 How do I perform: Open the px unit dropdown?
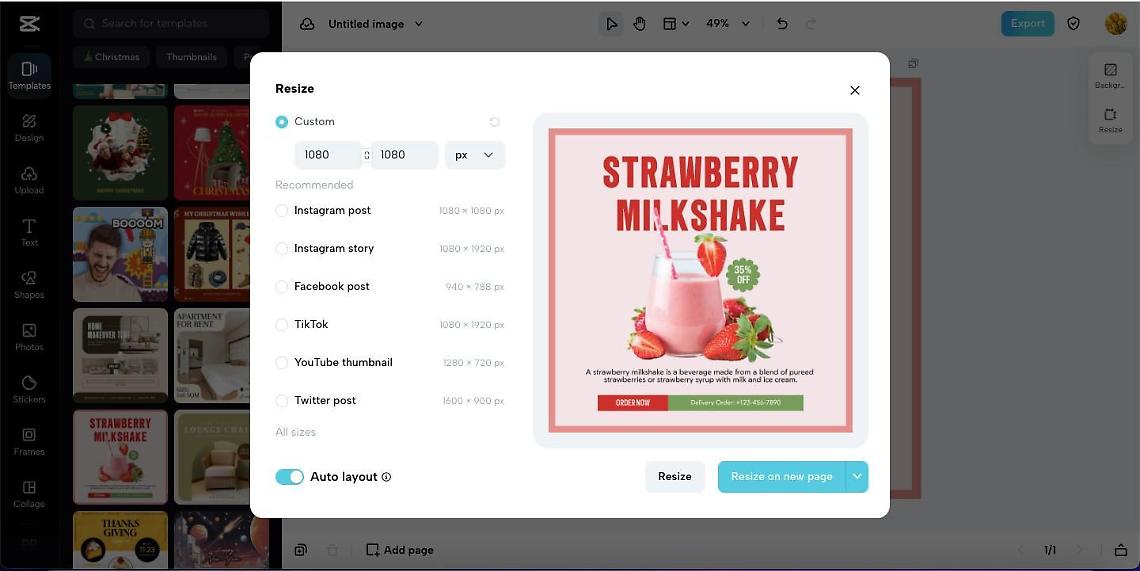click(x=475, y=155)
